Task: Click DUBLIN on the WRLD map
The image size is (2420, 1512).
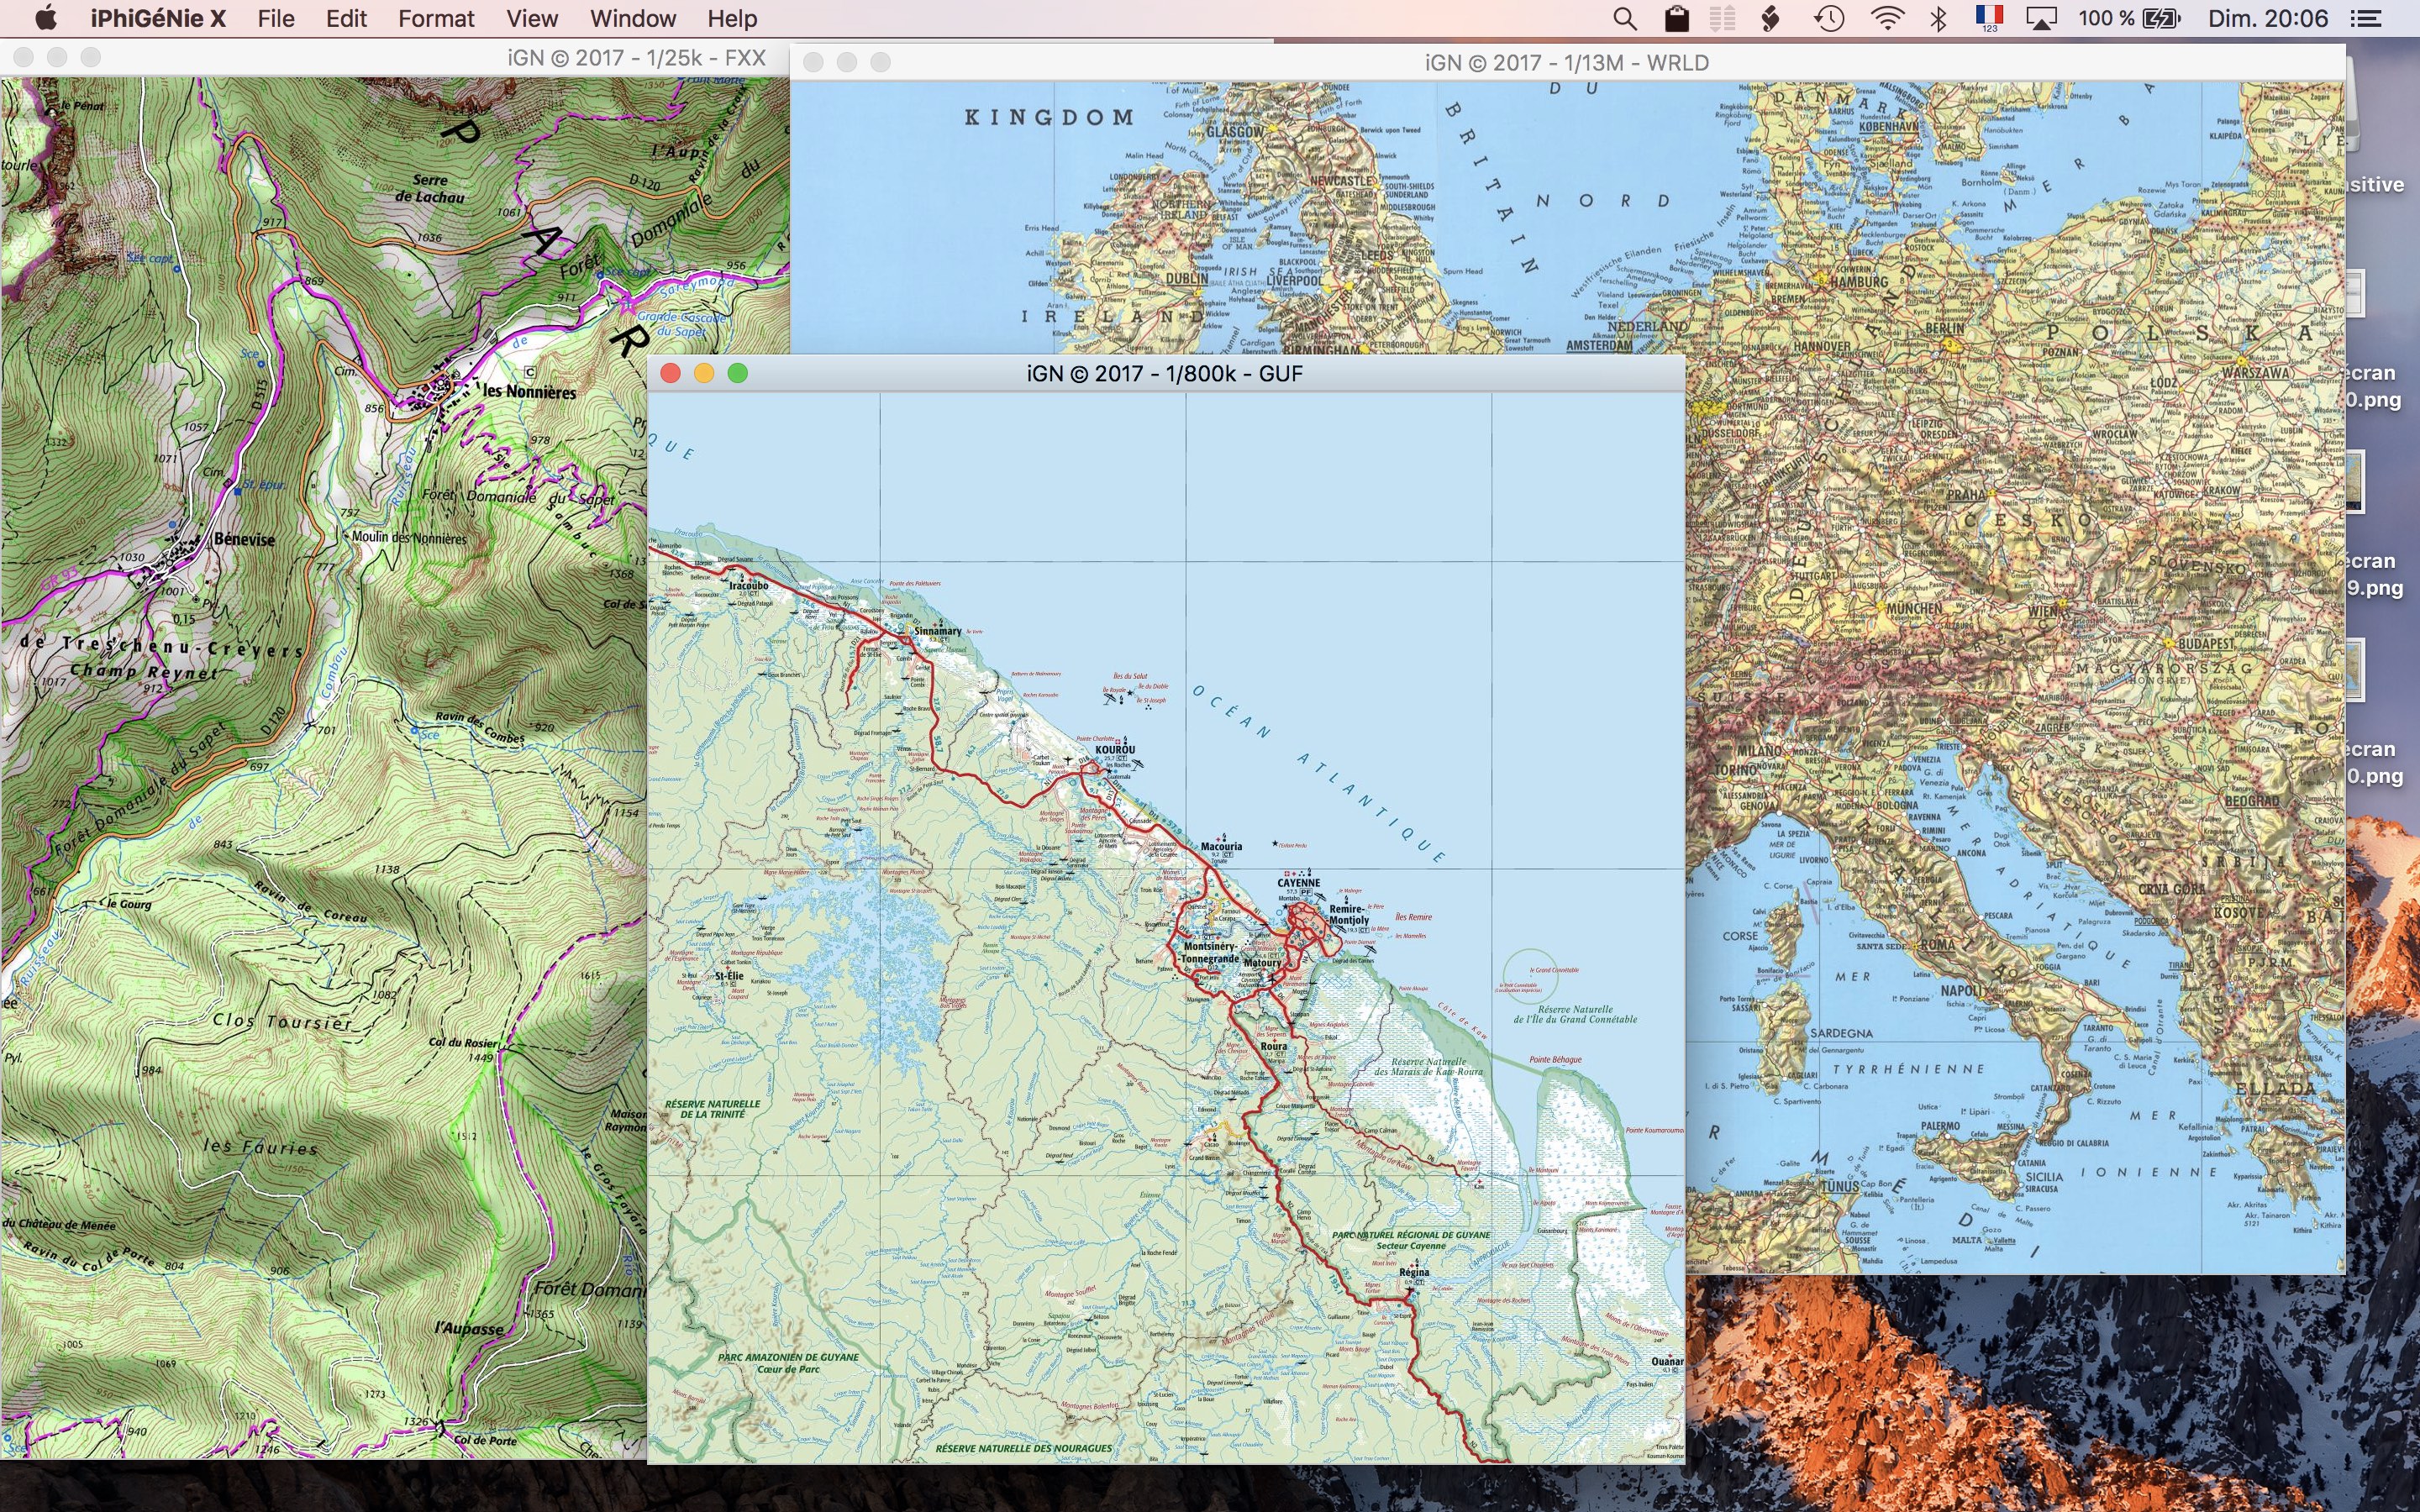Action: point(1187,278)
